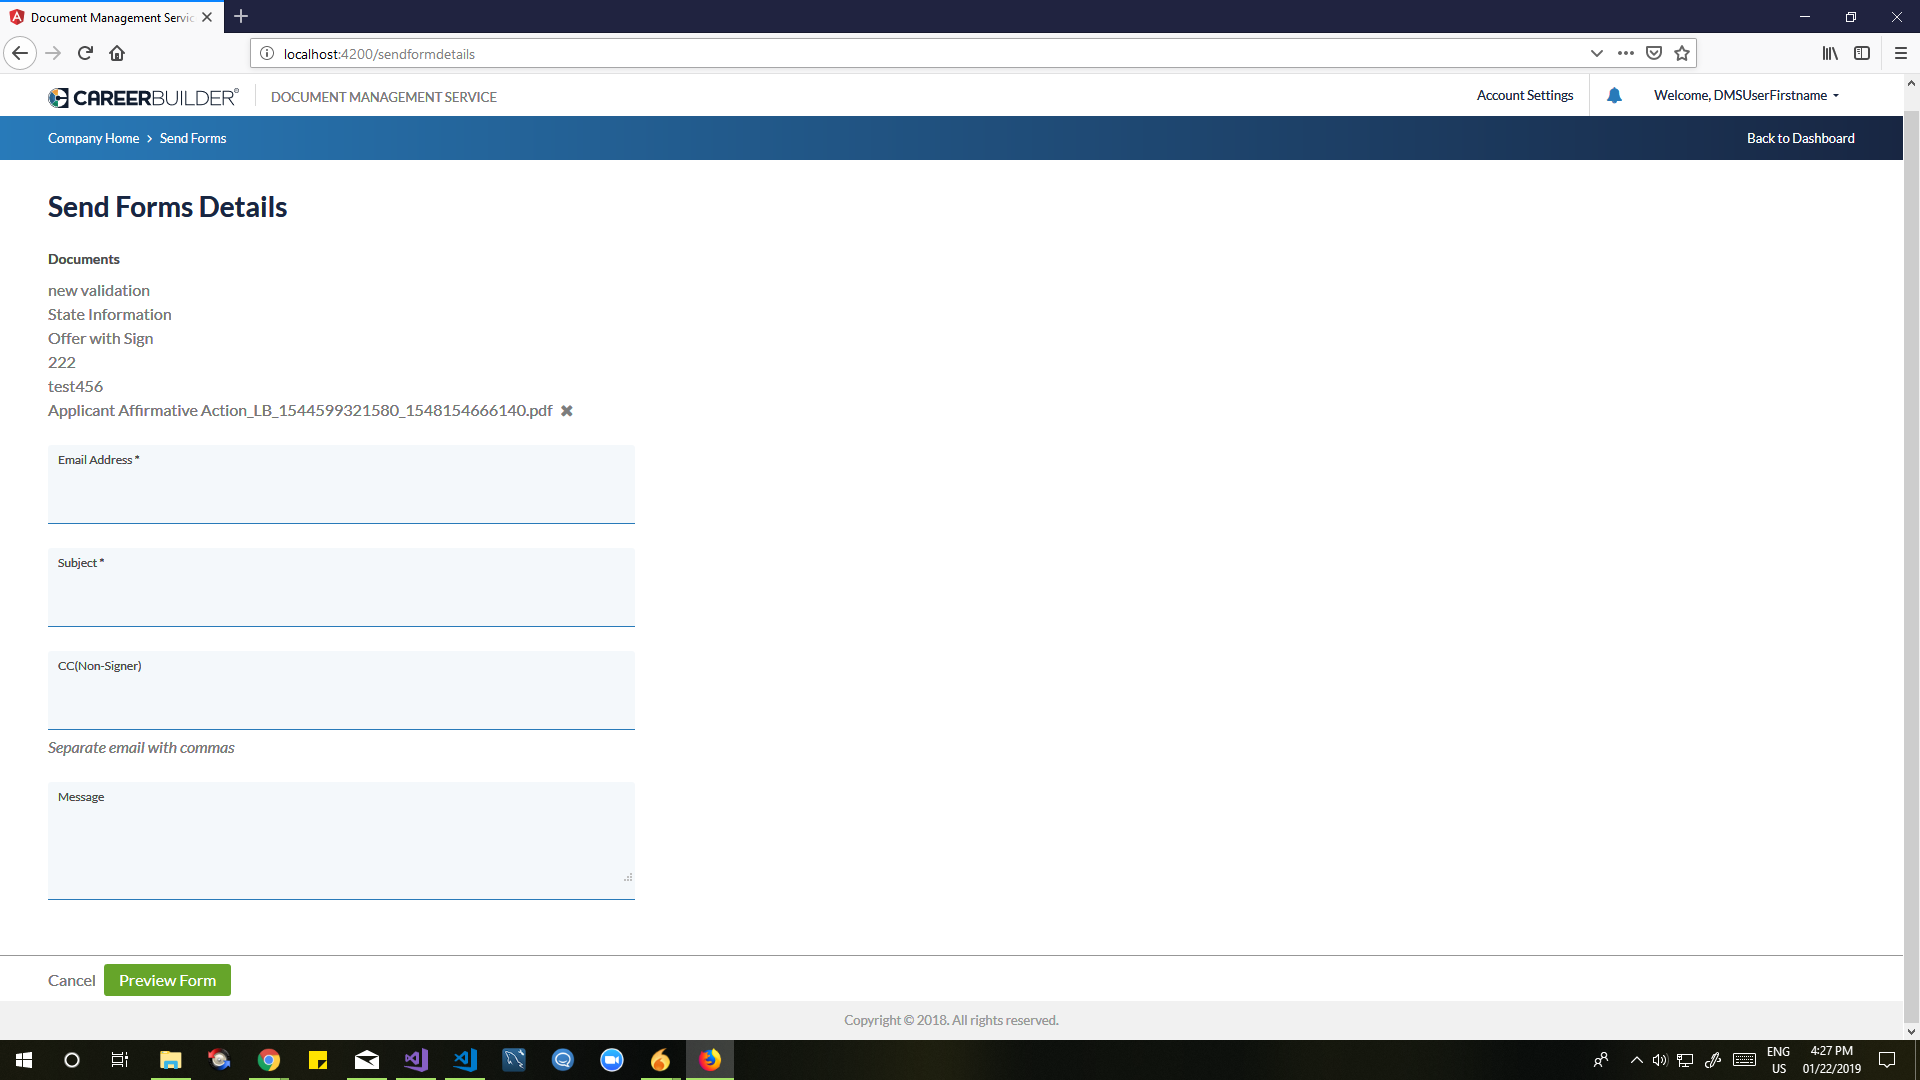Open Account Settings in the header
The height and width of the screenshot is (1080, 1920).
point(1524,96)
